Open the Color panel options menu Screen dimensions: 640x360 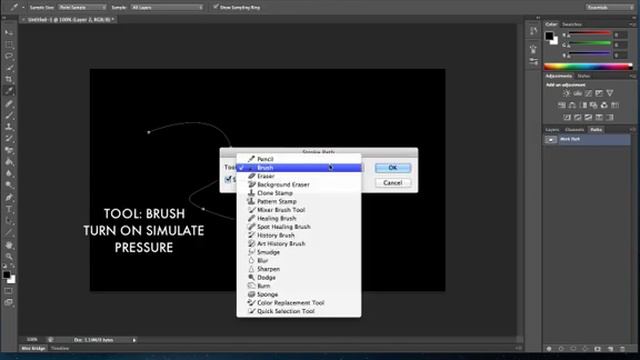(x=632, y=24)
